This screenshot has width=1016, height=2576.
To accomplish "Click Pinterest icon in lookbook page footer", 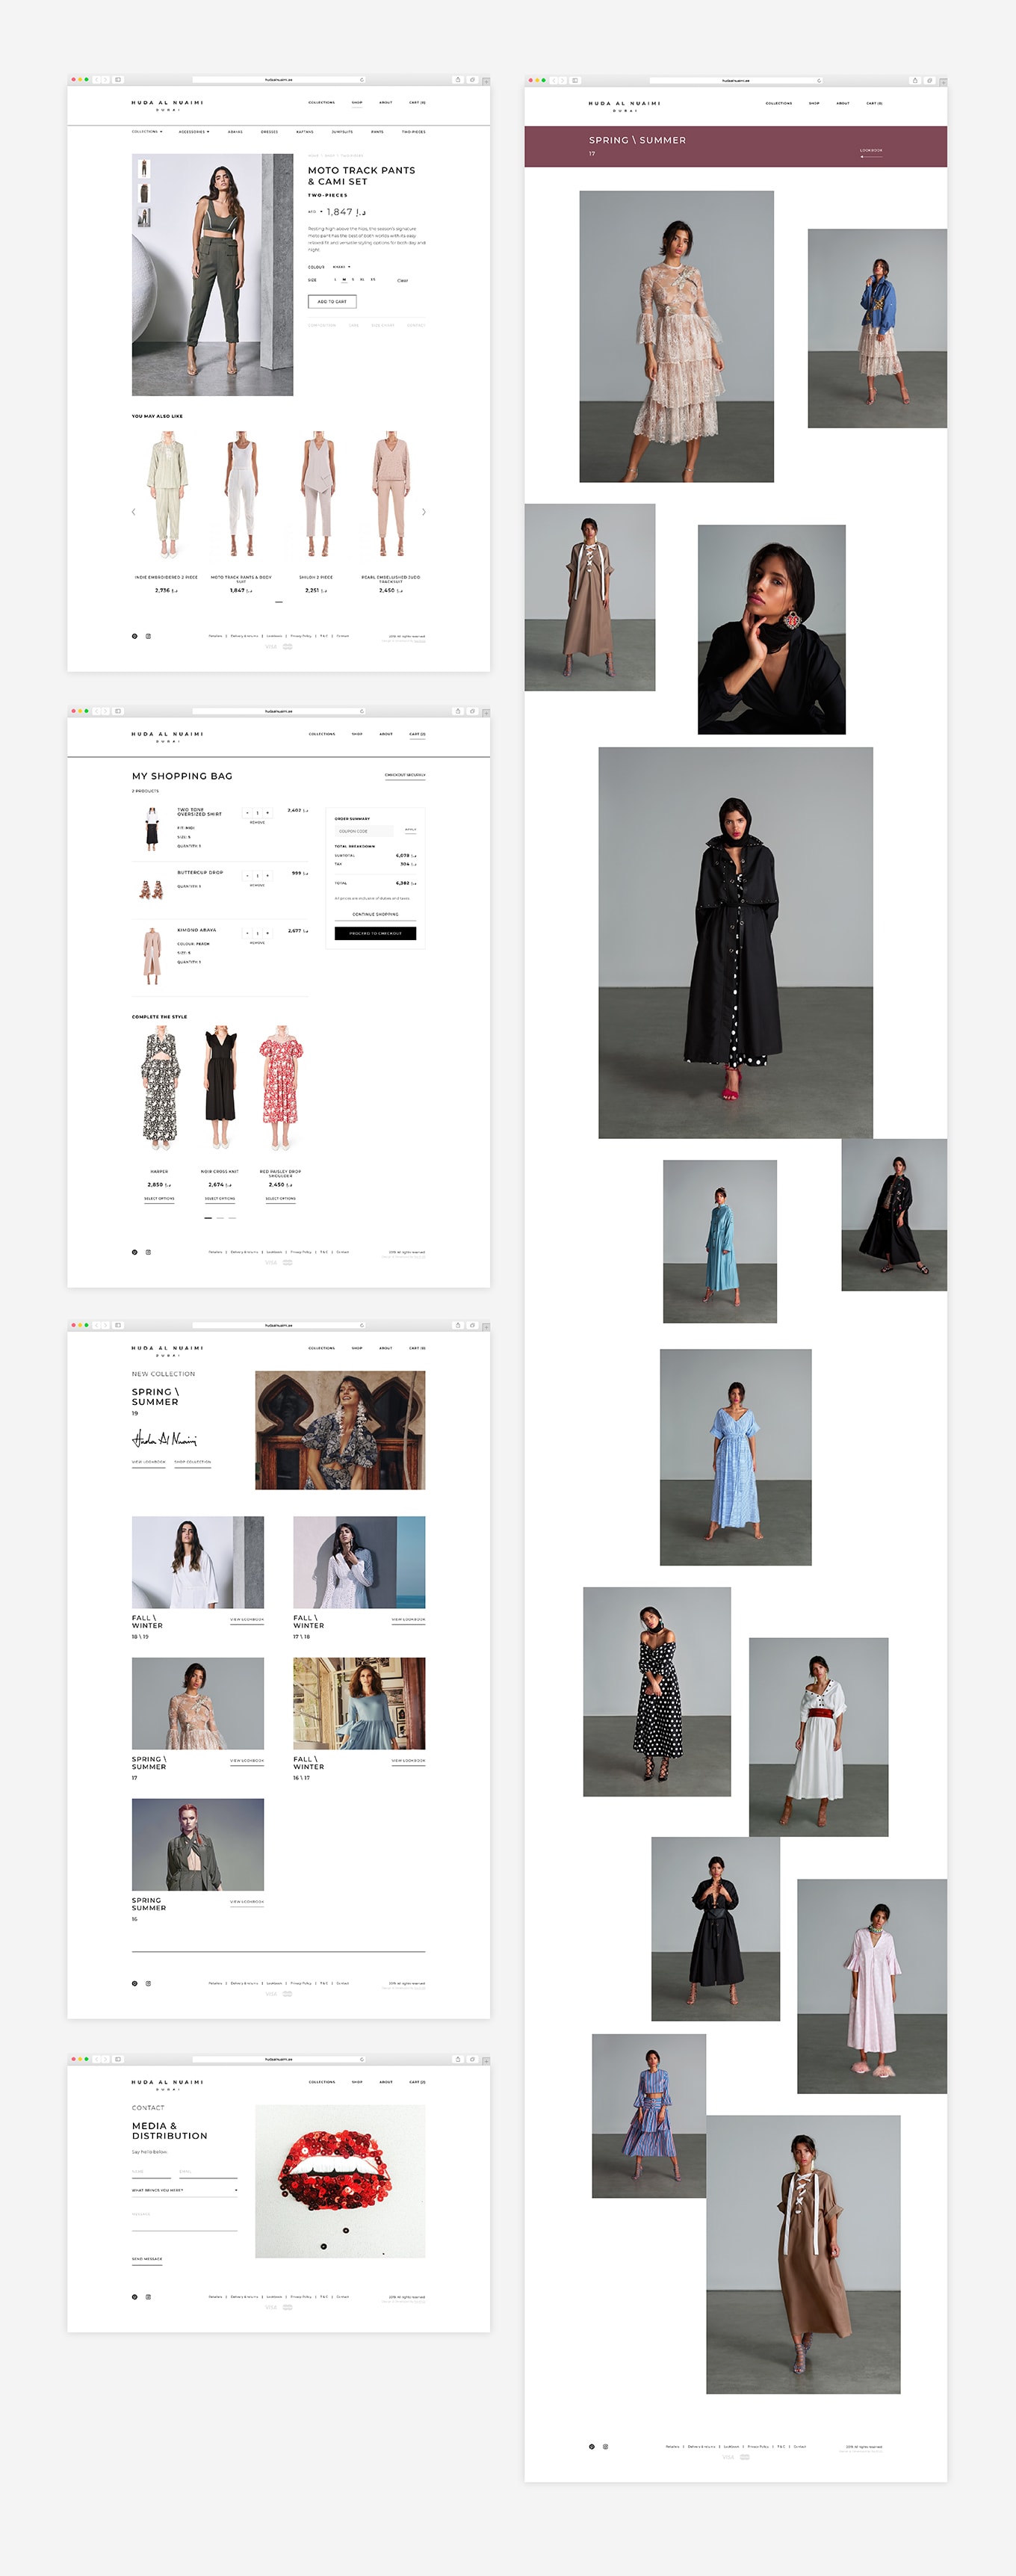I will [x=592, y=2447].
